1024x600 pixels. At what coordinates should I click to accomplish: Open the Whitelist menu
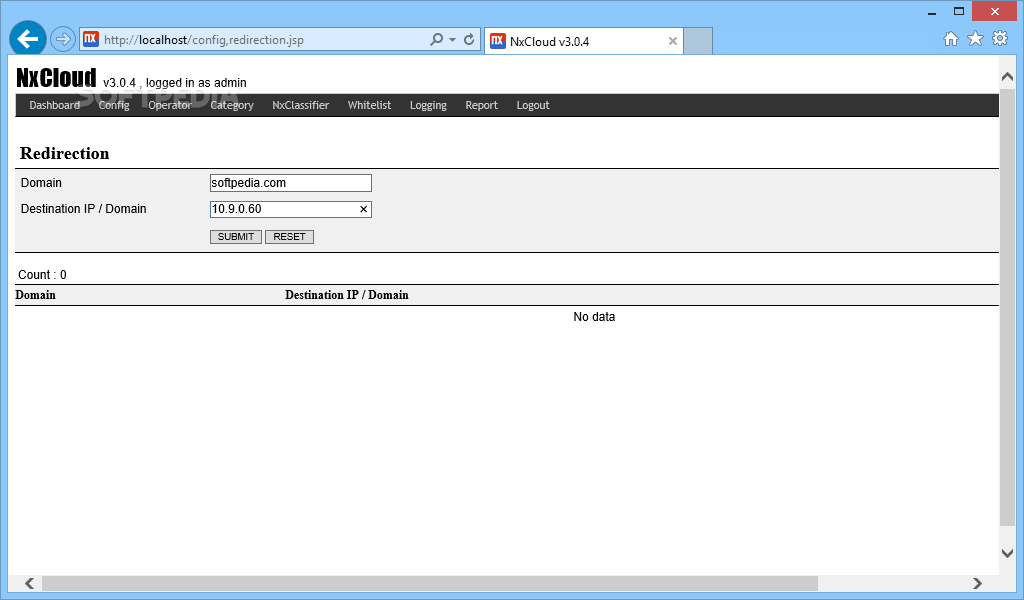(x=369, y=105)
